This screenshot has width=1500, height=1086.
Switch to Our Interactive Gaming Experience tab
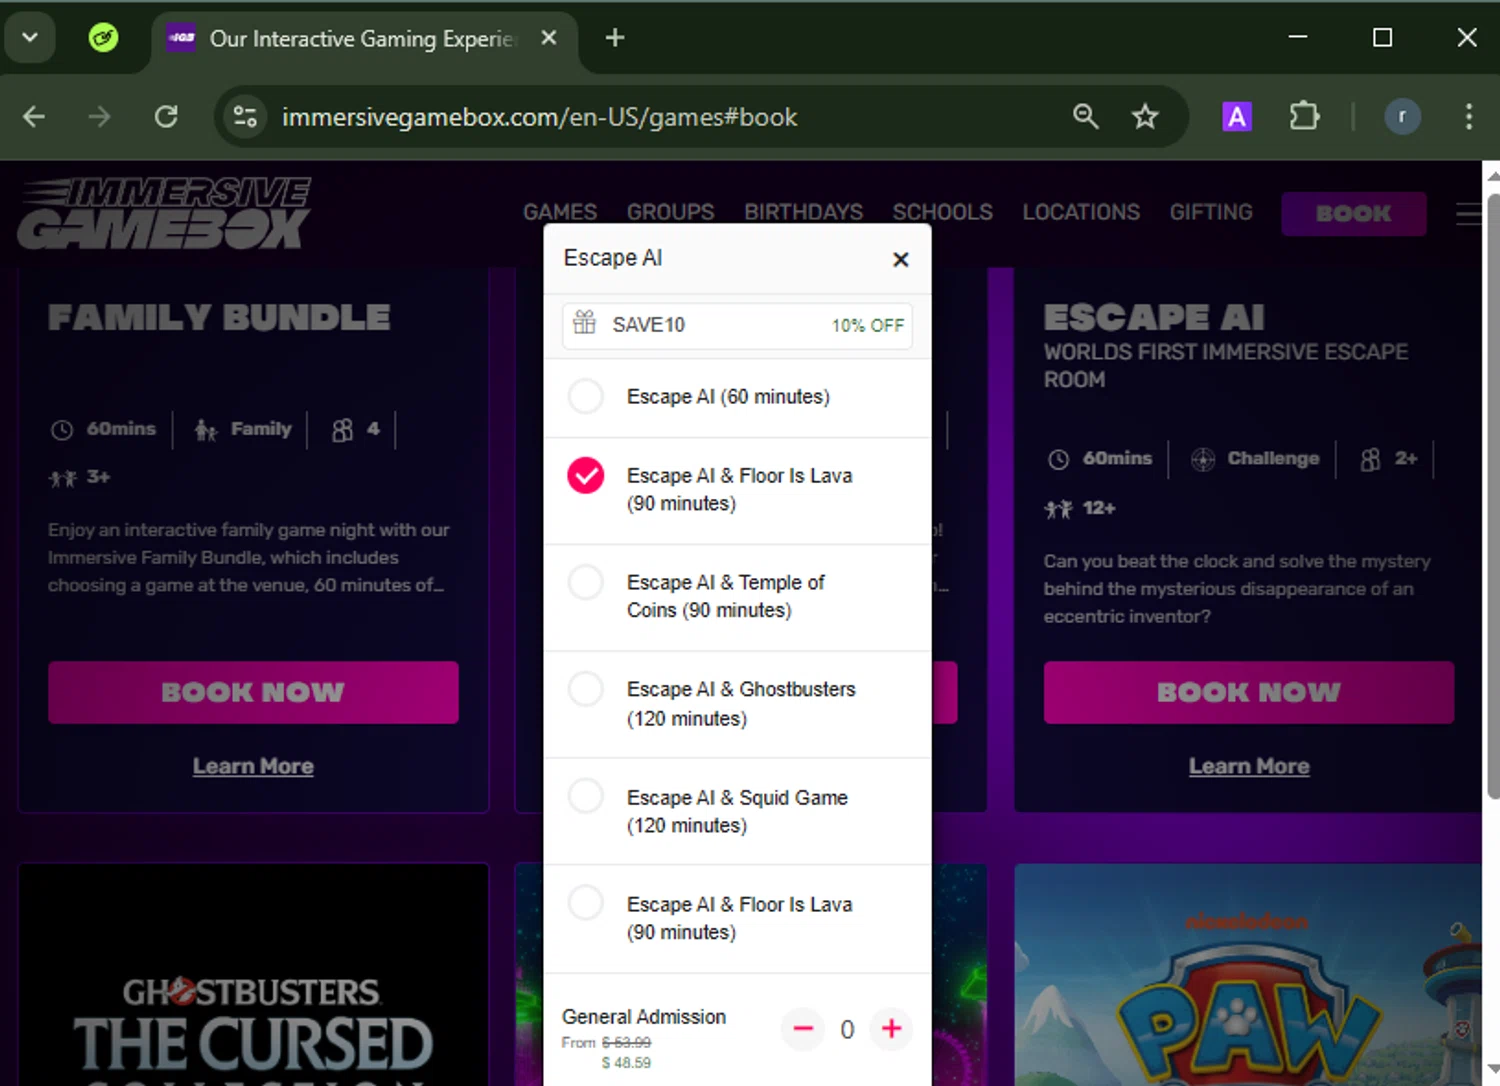[360, 39]
